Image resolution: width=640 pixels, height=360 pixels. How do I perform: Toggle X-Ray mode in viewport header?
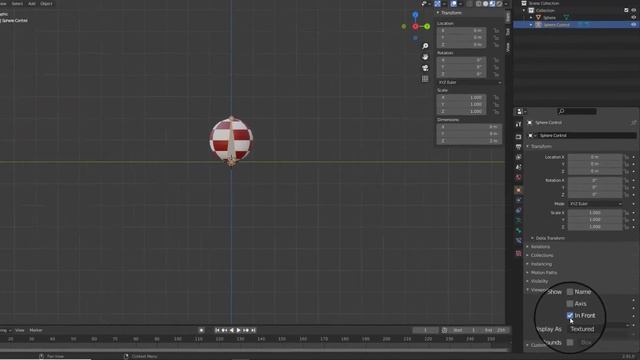pyautogui.click(x=469, y=4)
